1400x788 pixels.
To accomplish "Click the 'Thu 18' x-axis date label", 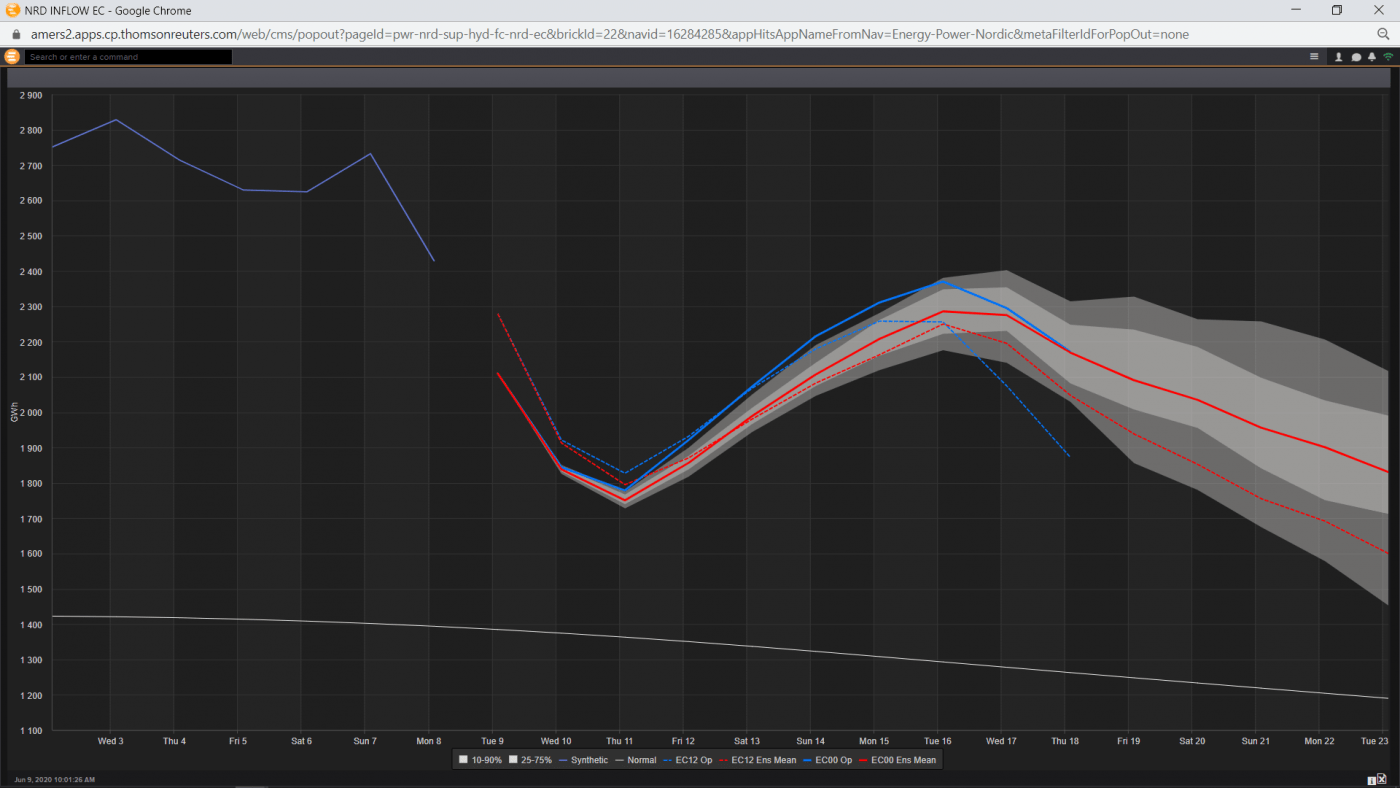I will coord(1065,741).
